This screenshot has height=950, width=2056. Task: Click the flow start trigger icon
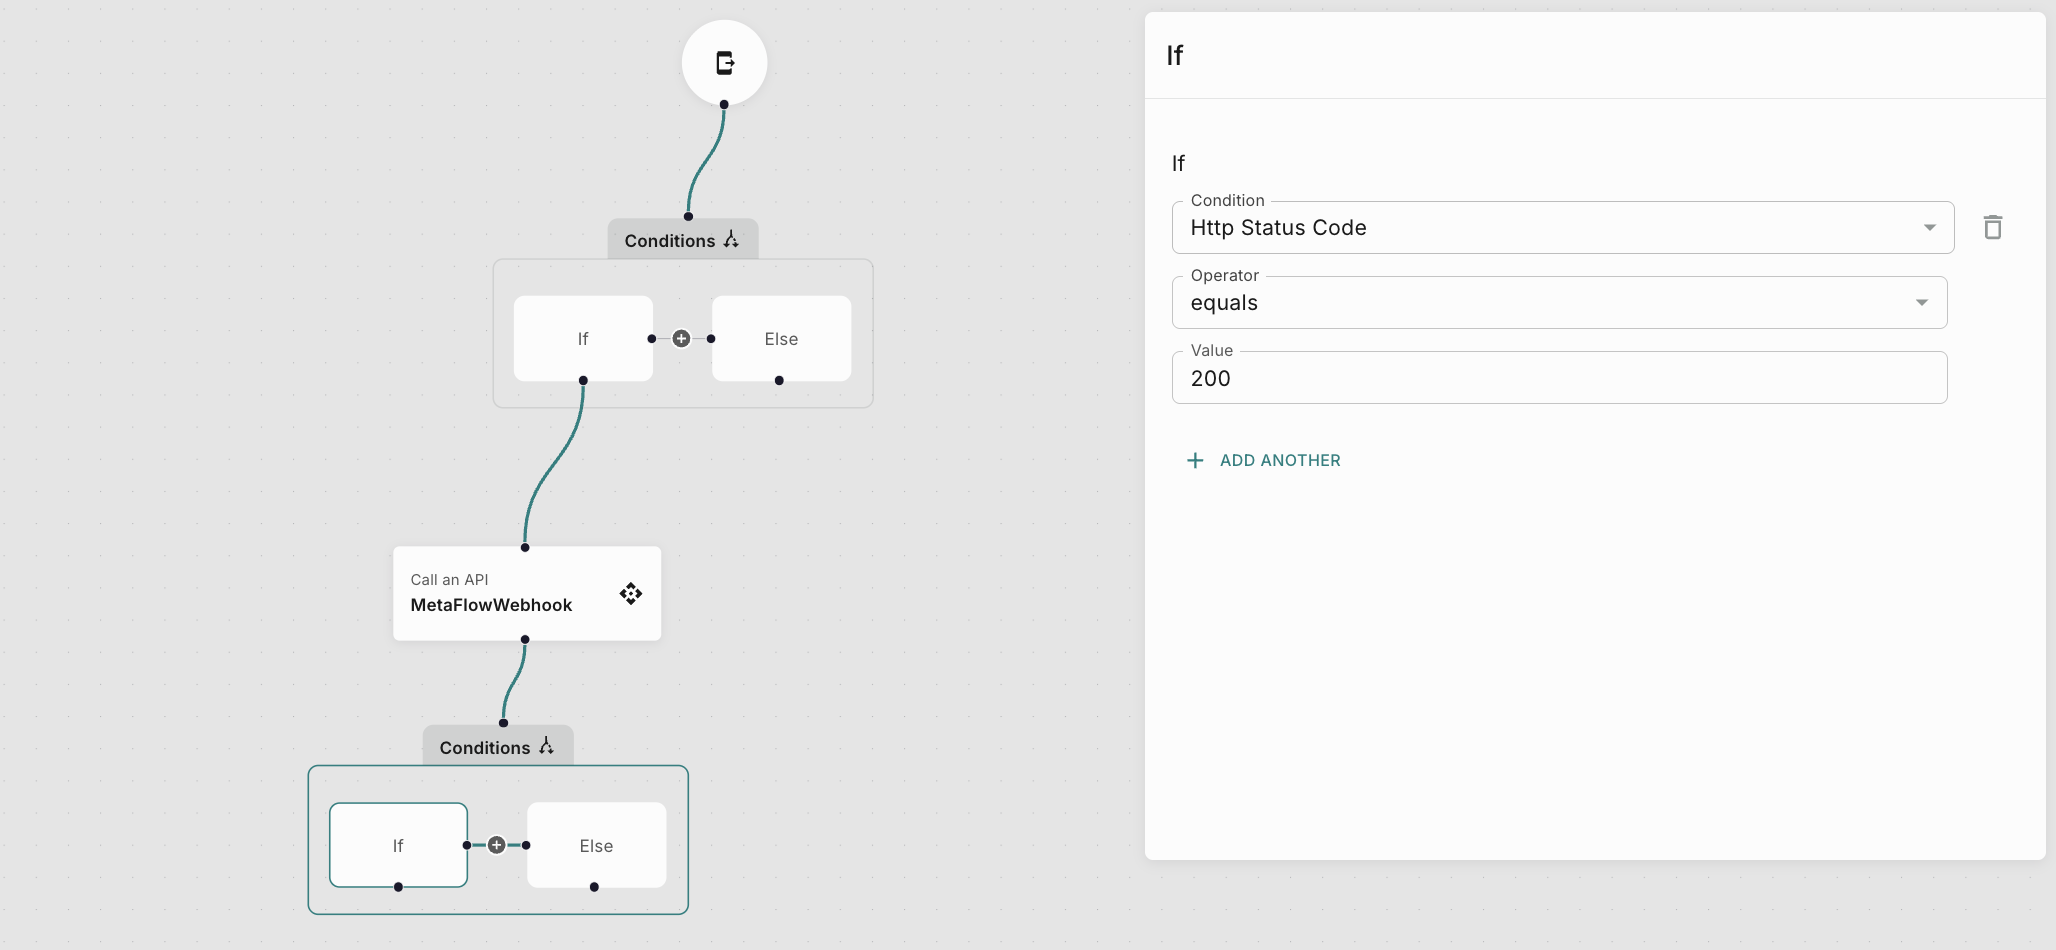(725, 63)
